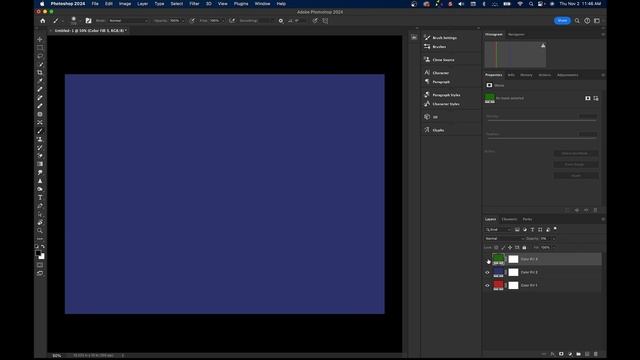
Task: Click the blue Color Fill 2 thumbnail
Action: [498, 272]
